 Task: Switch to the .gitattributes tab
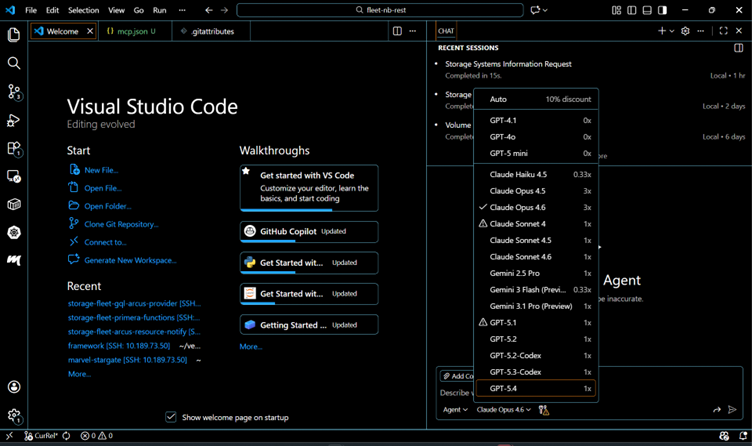click(211, 31)
